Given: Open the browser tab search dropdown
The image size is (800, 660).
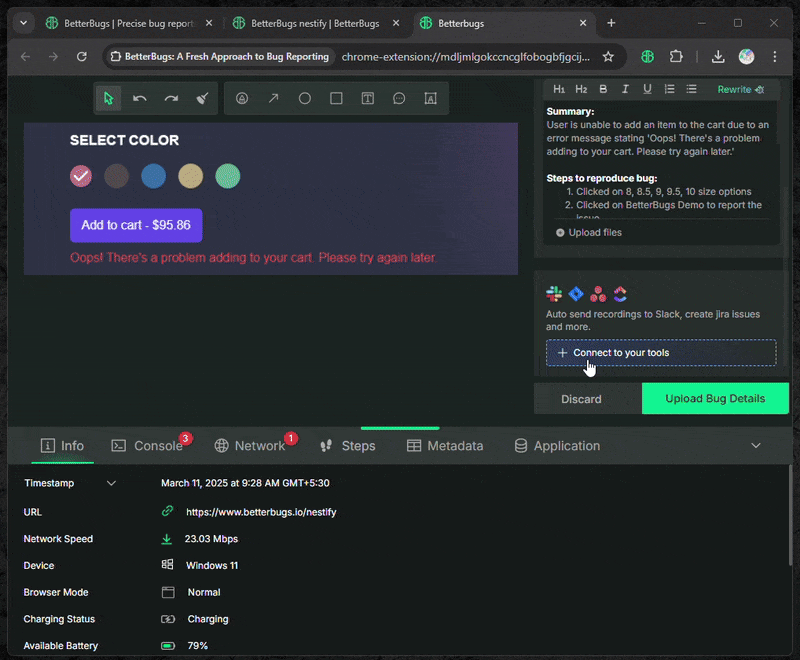Looking at the screenshot, I should pyautogui.click(x=23, y=23).
